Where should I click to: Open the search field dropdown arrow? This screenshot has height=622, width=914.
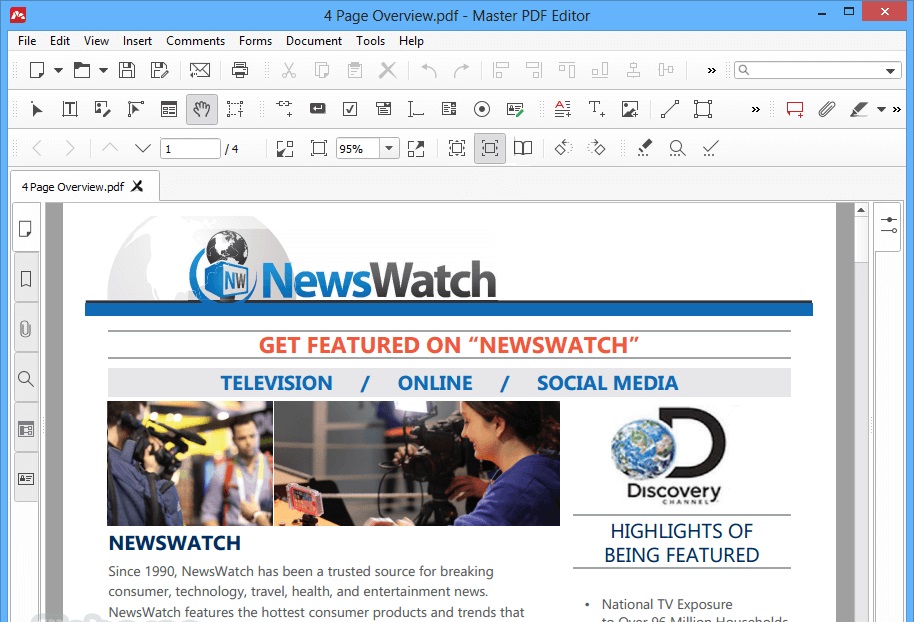[890, 71]
